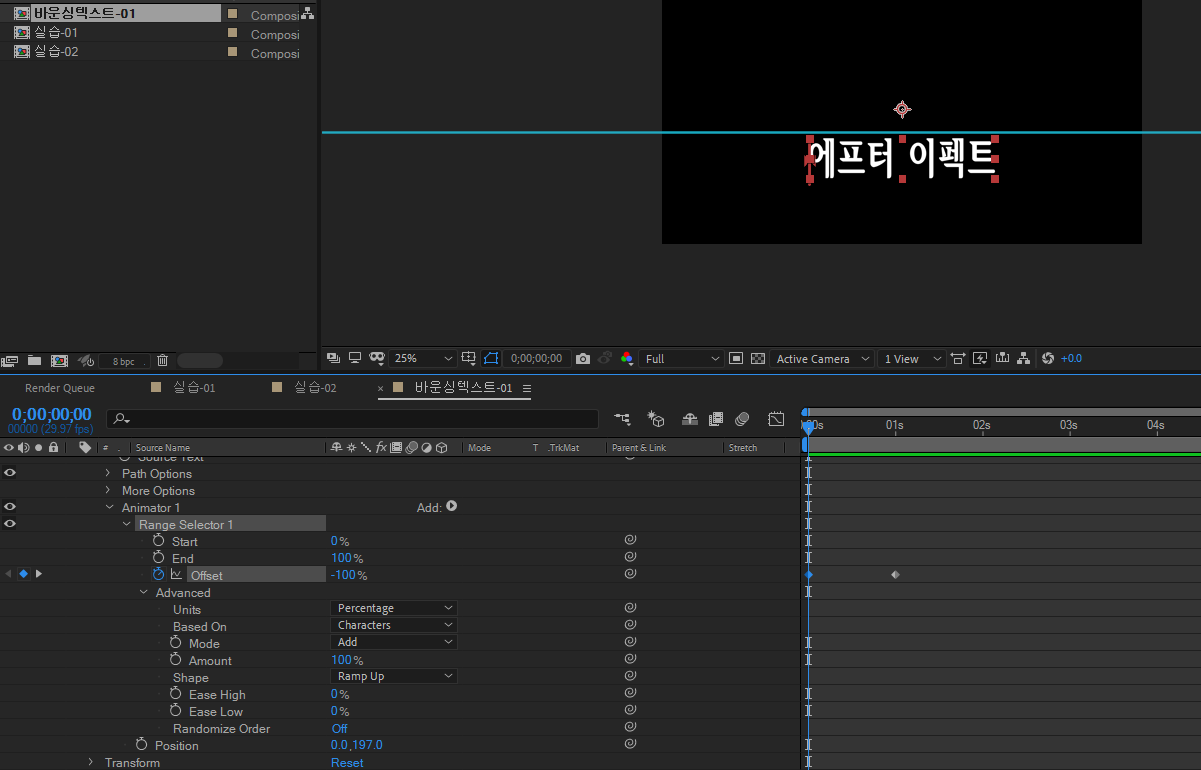Collapse the Advanced section
This screenshot has height=770, width=1201.
(144, 593)
